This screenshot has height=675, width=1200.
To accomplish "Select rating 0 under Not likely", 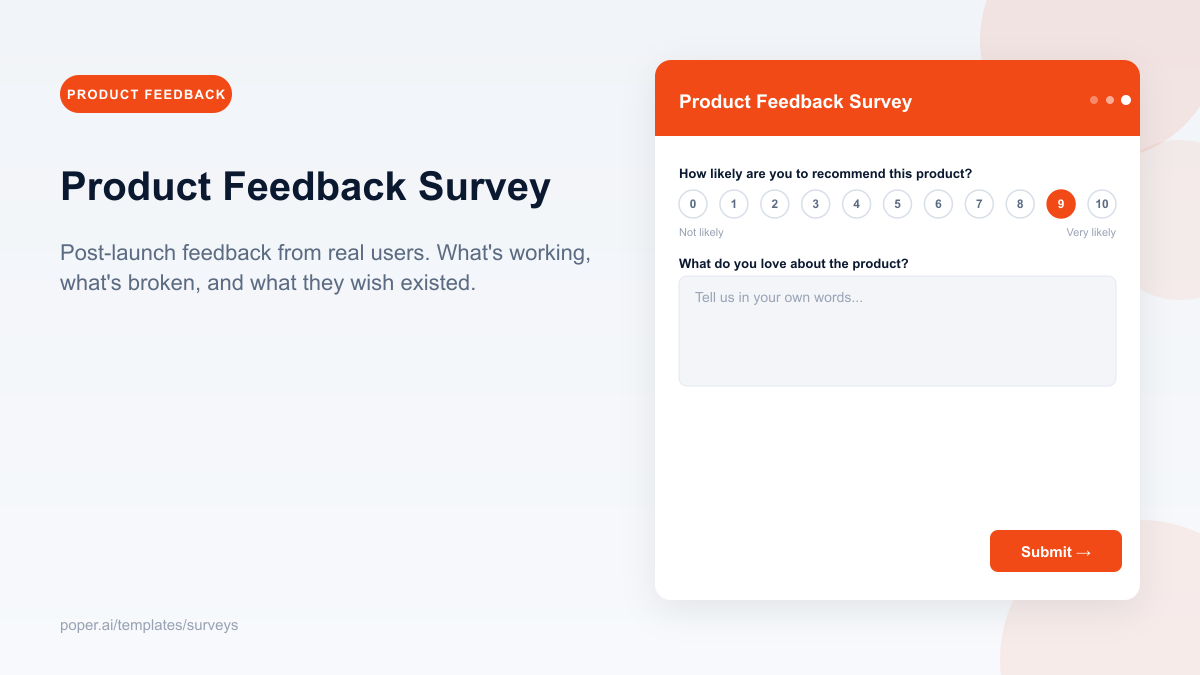I will click(x=693, y=203).
